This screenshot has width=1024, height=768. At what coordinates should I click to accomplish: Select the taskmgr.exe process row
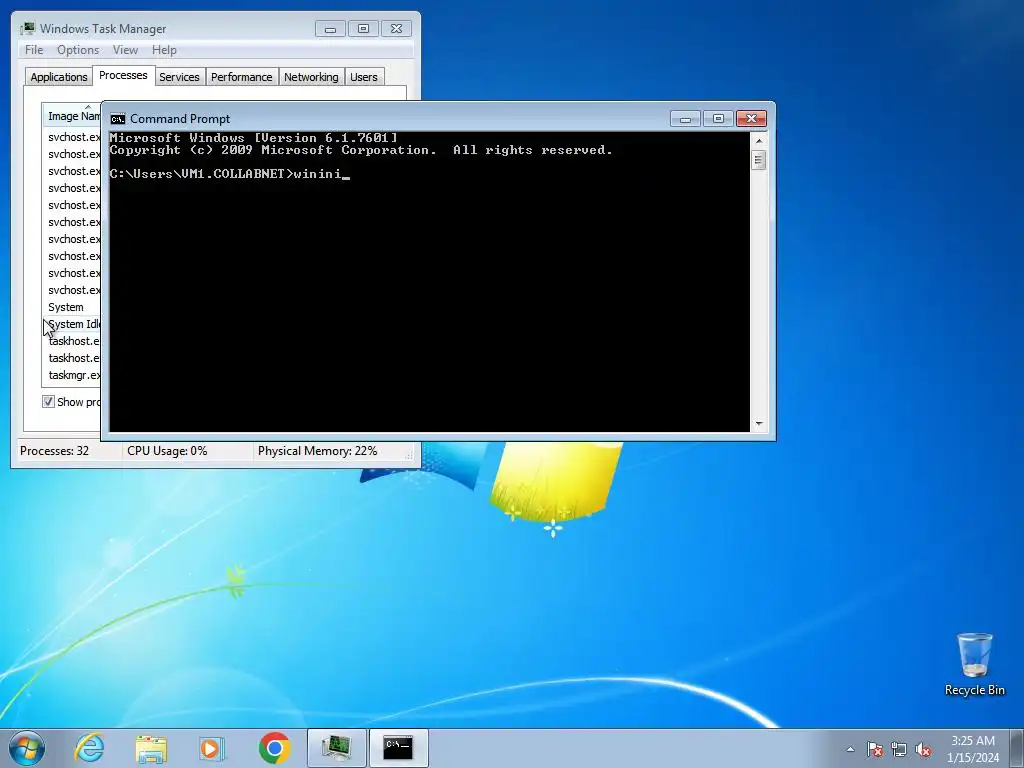click(72, 375)
